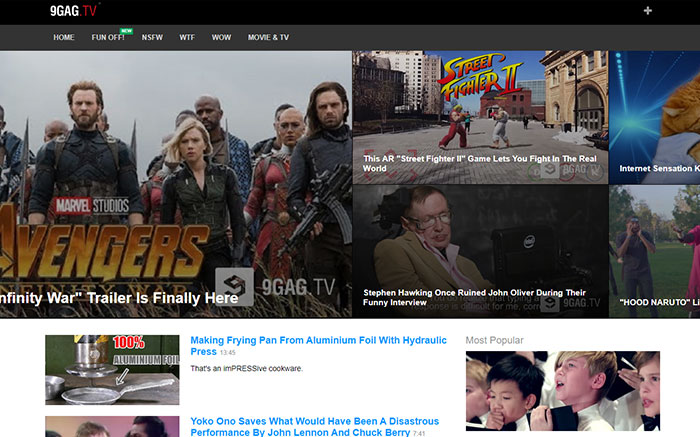This screenshot has height=437, width=700.
Task: Open the FUN OFF! section
Action: (x=108, y=37)
